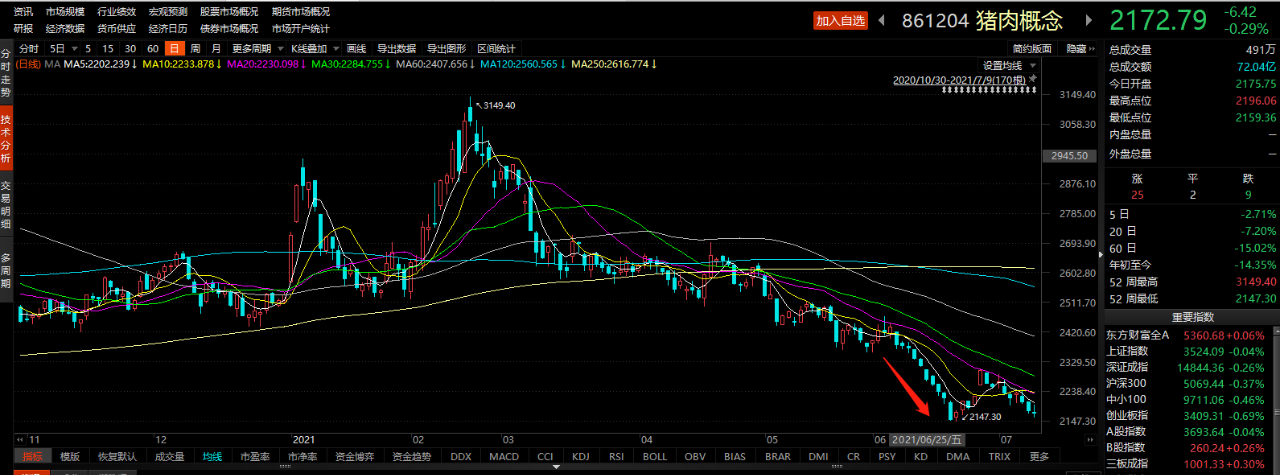The height and width of the screenshot is (475, 1280).
Task: Click the 2020/10/30-2021/7/9 date range link
Action: [958, 78]
